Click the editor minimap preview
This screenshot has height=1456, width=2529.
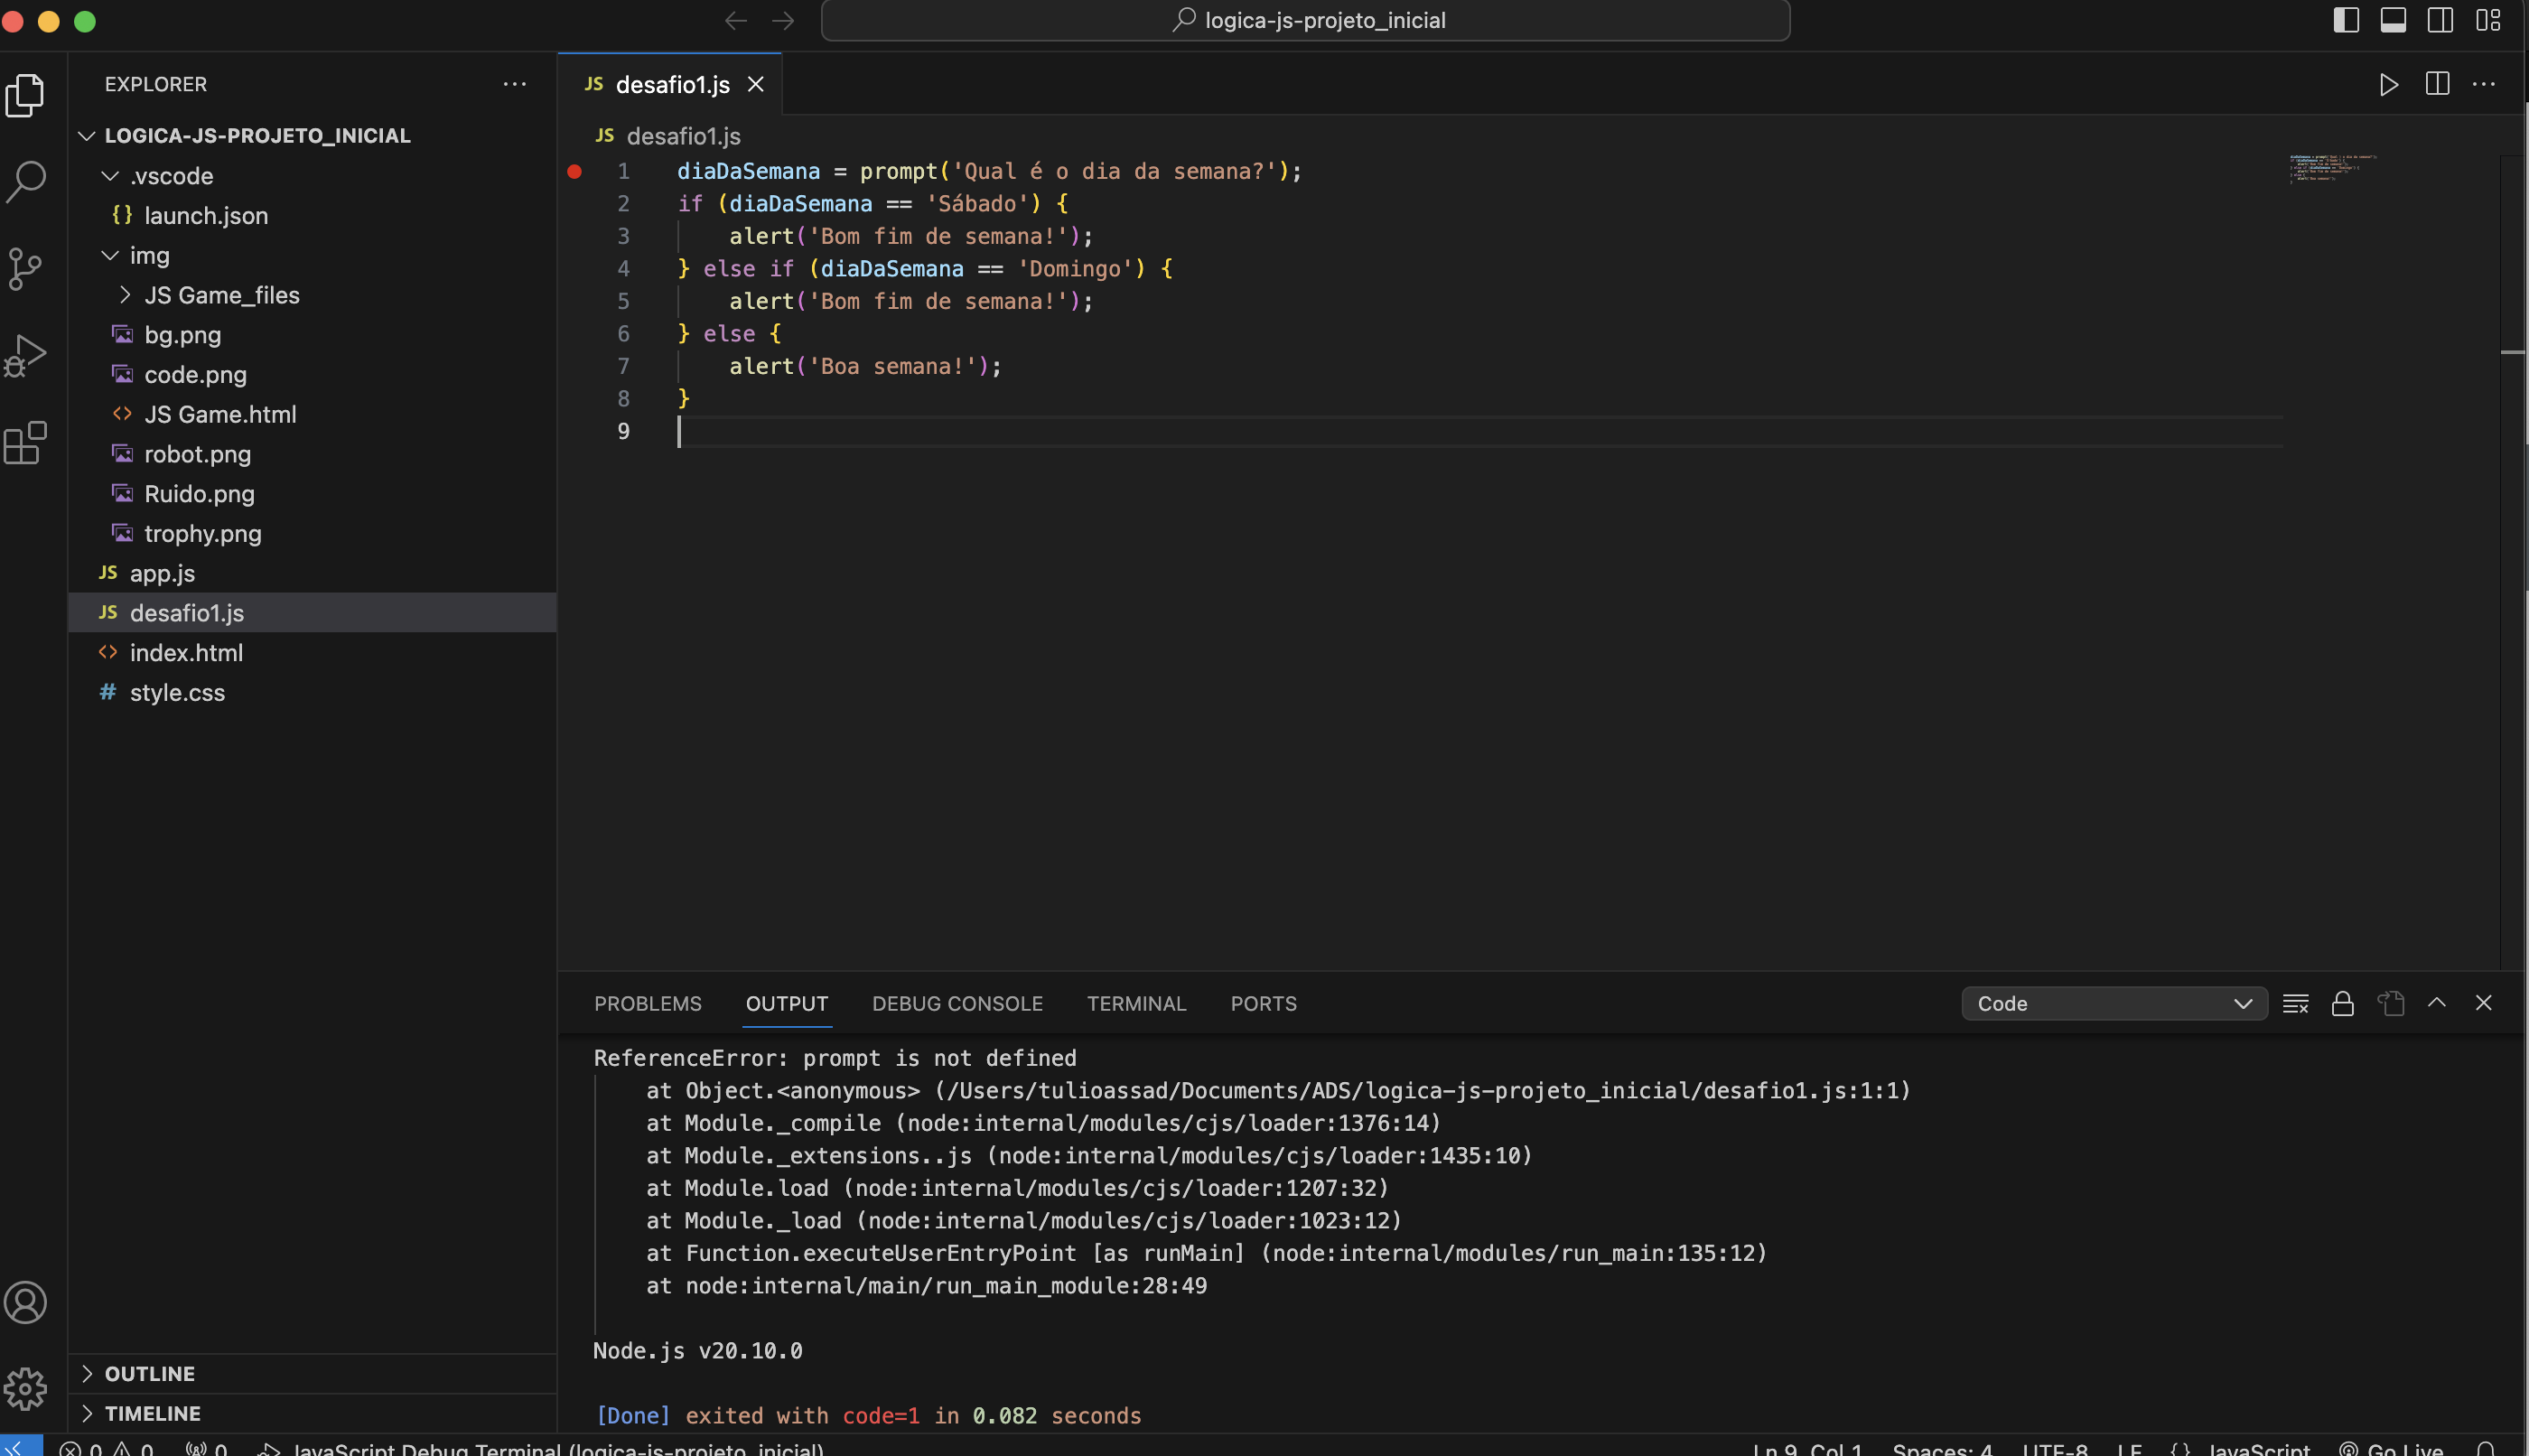2333,167
